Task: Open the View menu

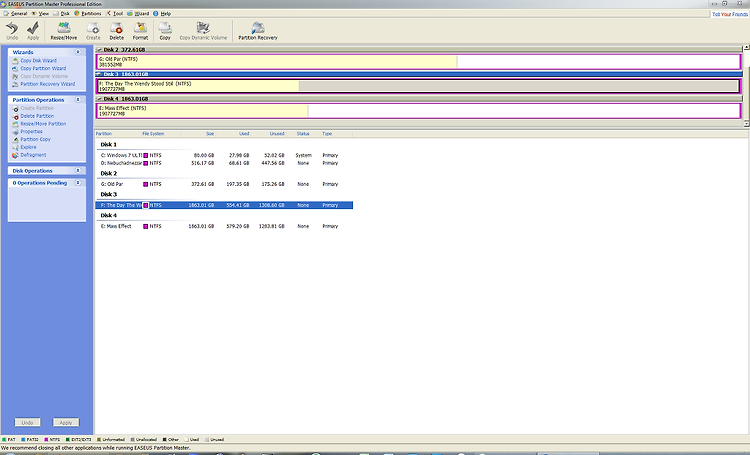Action: [41, 13]
